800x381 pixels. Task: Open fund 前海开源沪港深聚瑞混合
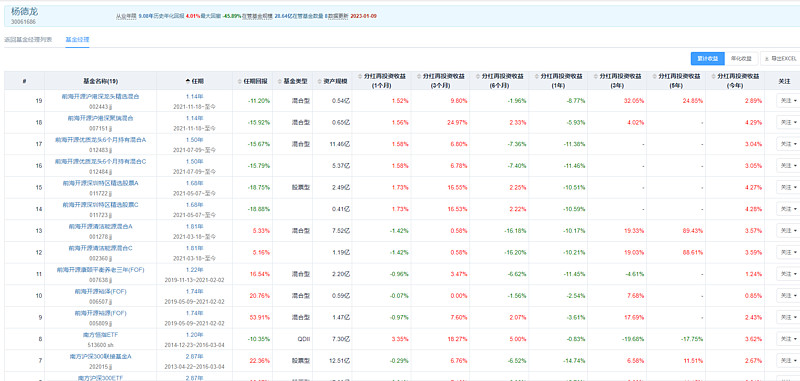101,118
